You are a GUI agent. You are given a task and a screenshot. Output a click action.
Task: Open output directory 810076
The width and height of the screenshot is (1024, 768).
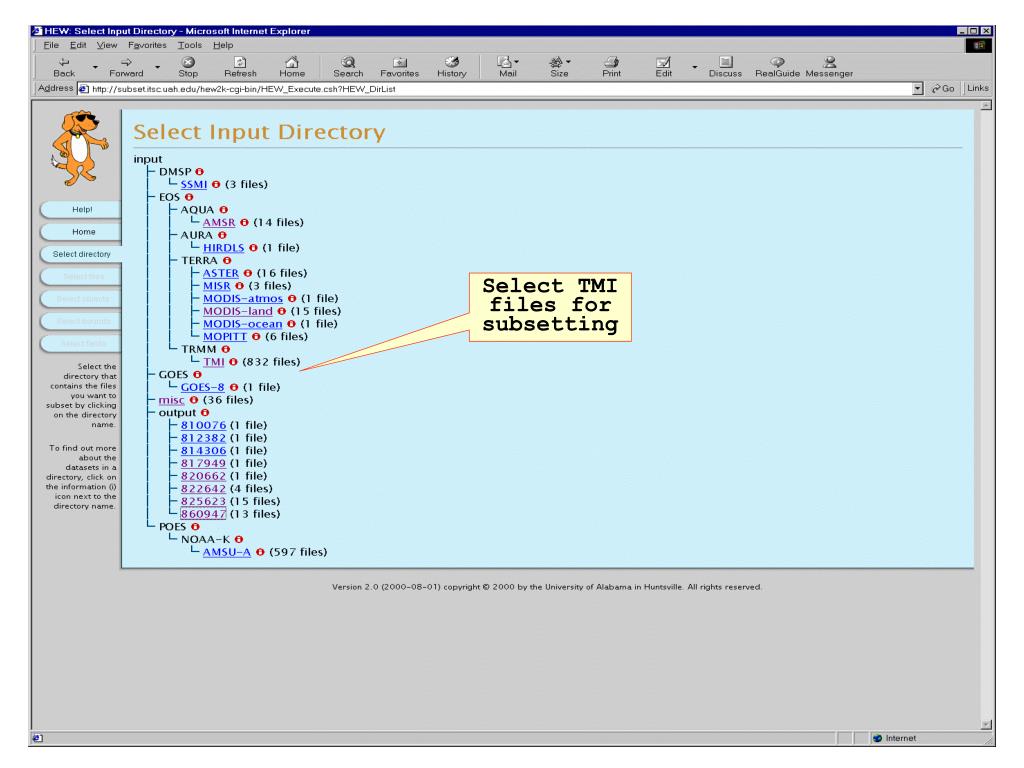[203, 426]
